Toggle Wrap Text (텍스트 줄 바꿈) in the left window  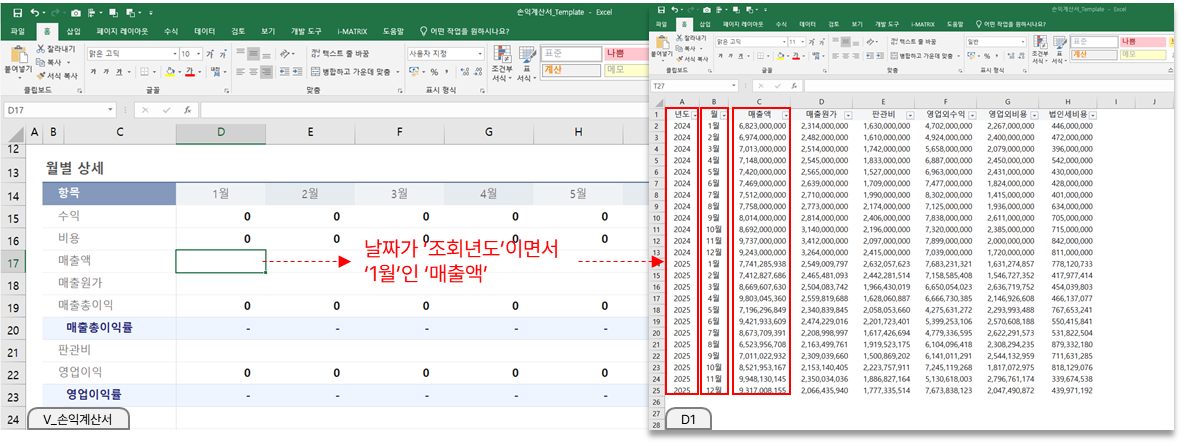(x=340, y=53)
